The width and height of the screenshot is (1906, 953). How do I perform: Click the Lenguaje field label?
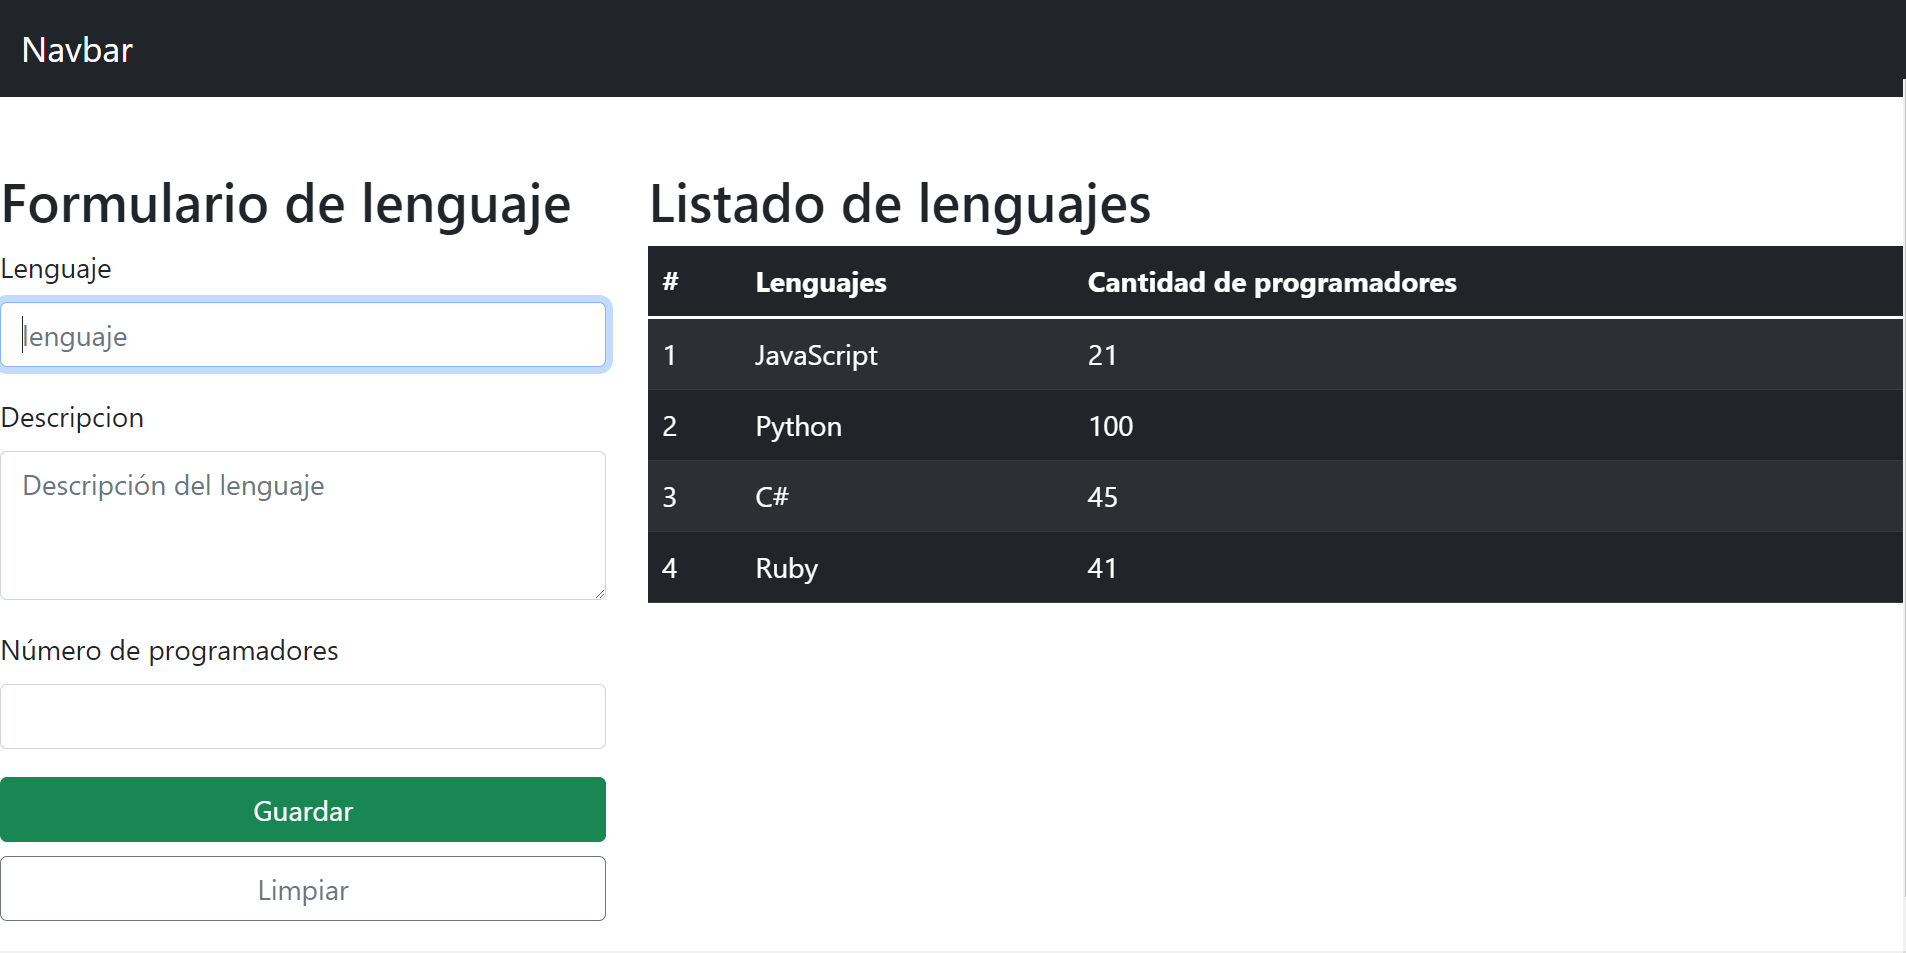click(x=56, y=269)
